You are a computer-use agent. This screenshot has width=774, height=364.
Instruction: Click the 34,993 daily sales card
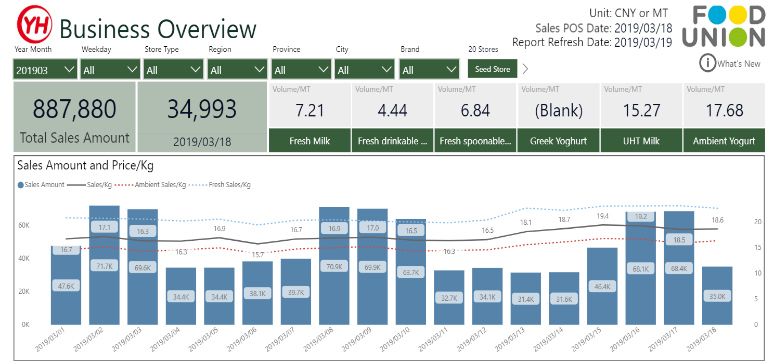(202, 117)
